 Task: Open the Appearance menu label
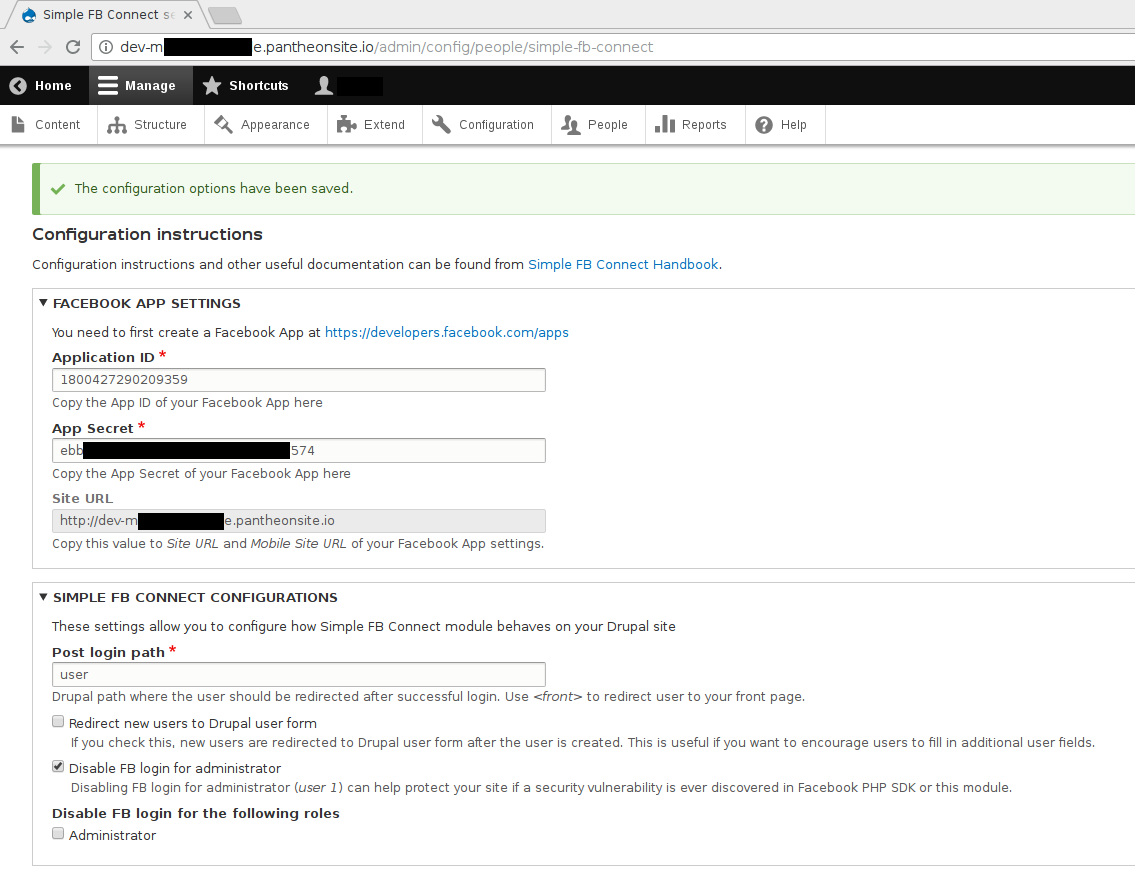275,124
